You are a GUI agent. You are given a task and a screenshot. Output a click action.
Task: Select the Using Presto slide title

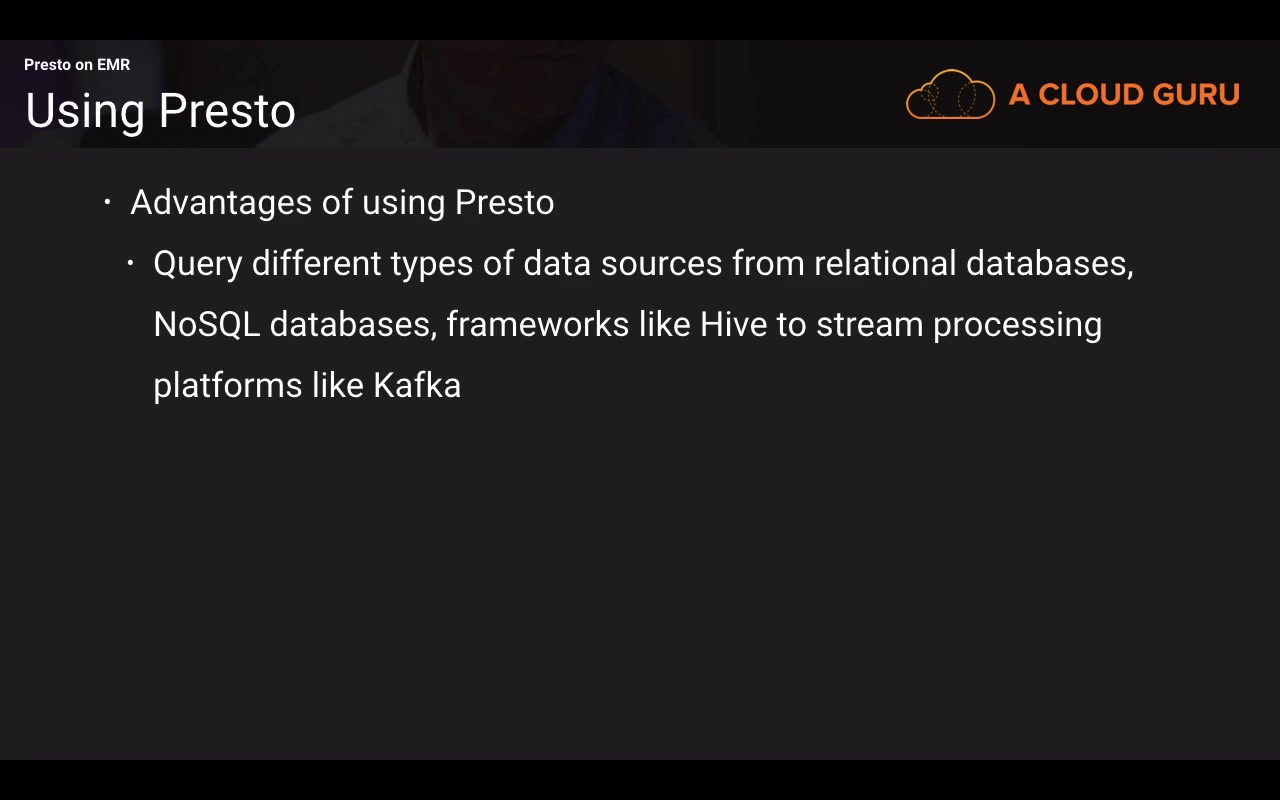click(x=160, y=111)
